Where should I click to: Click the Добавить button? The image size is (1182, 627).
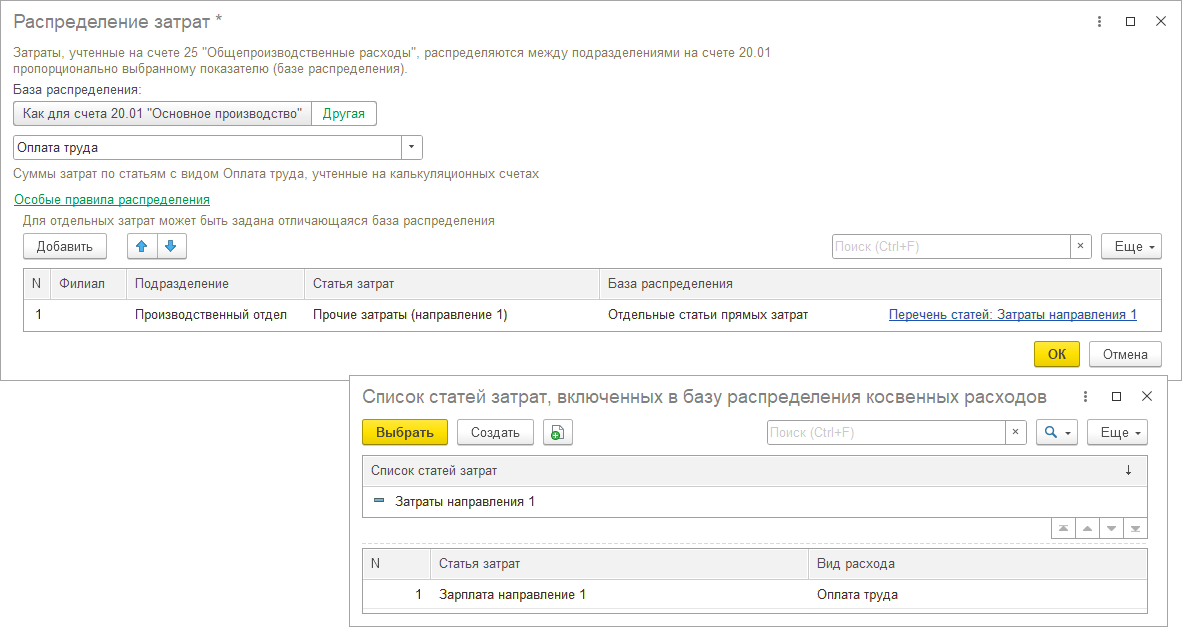point(65,246)
